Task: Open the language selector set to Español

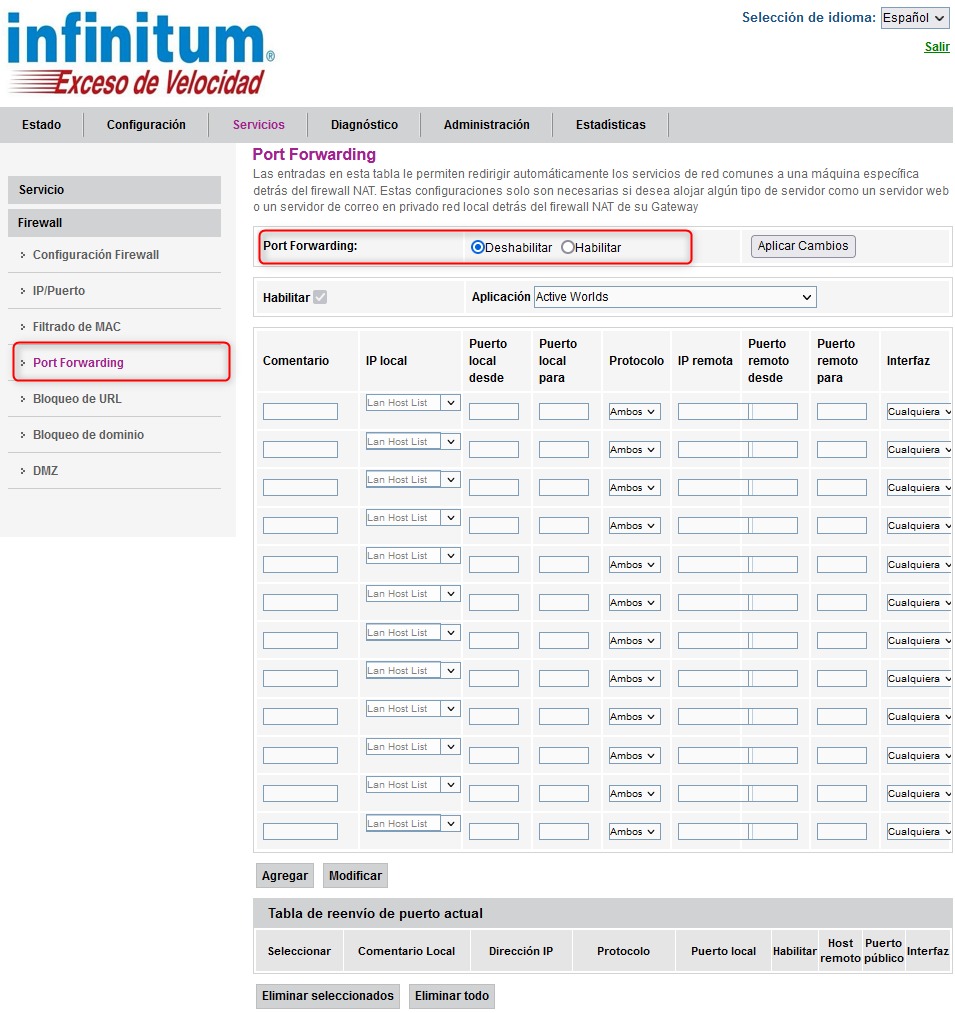Action: [913, 17]
